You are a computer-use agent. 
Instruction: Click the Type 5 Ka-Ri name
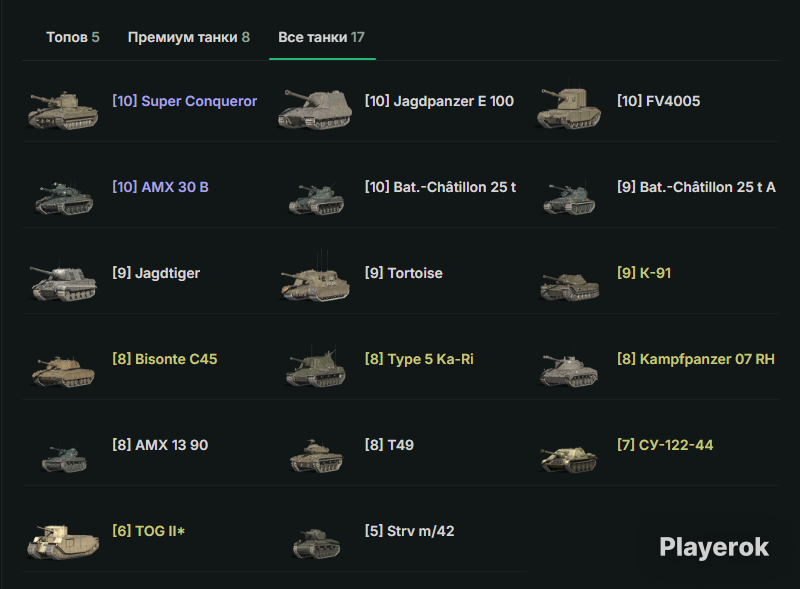419,359
